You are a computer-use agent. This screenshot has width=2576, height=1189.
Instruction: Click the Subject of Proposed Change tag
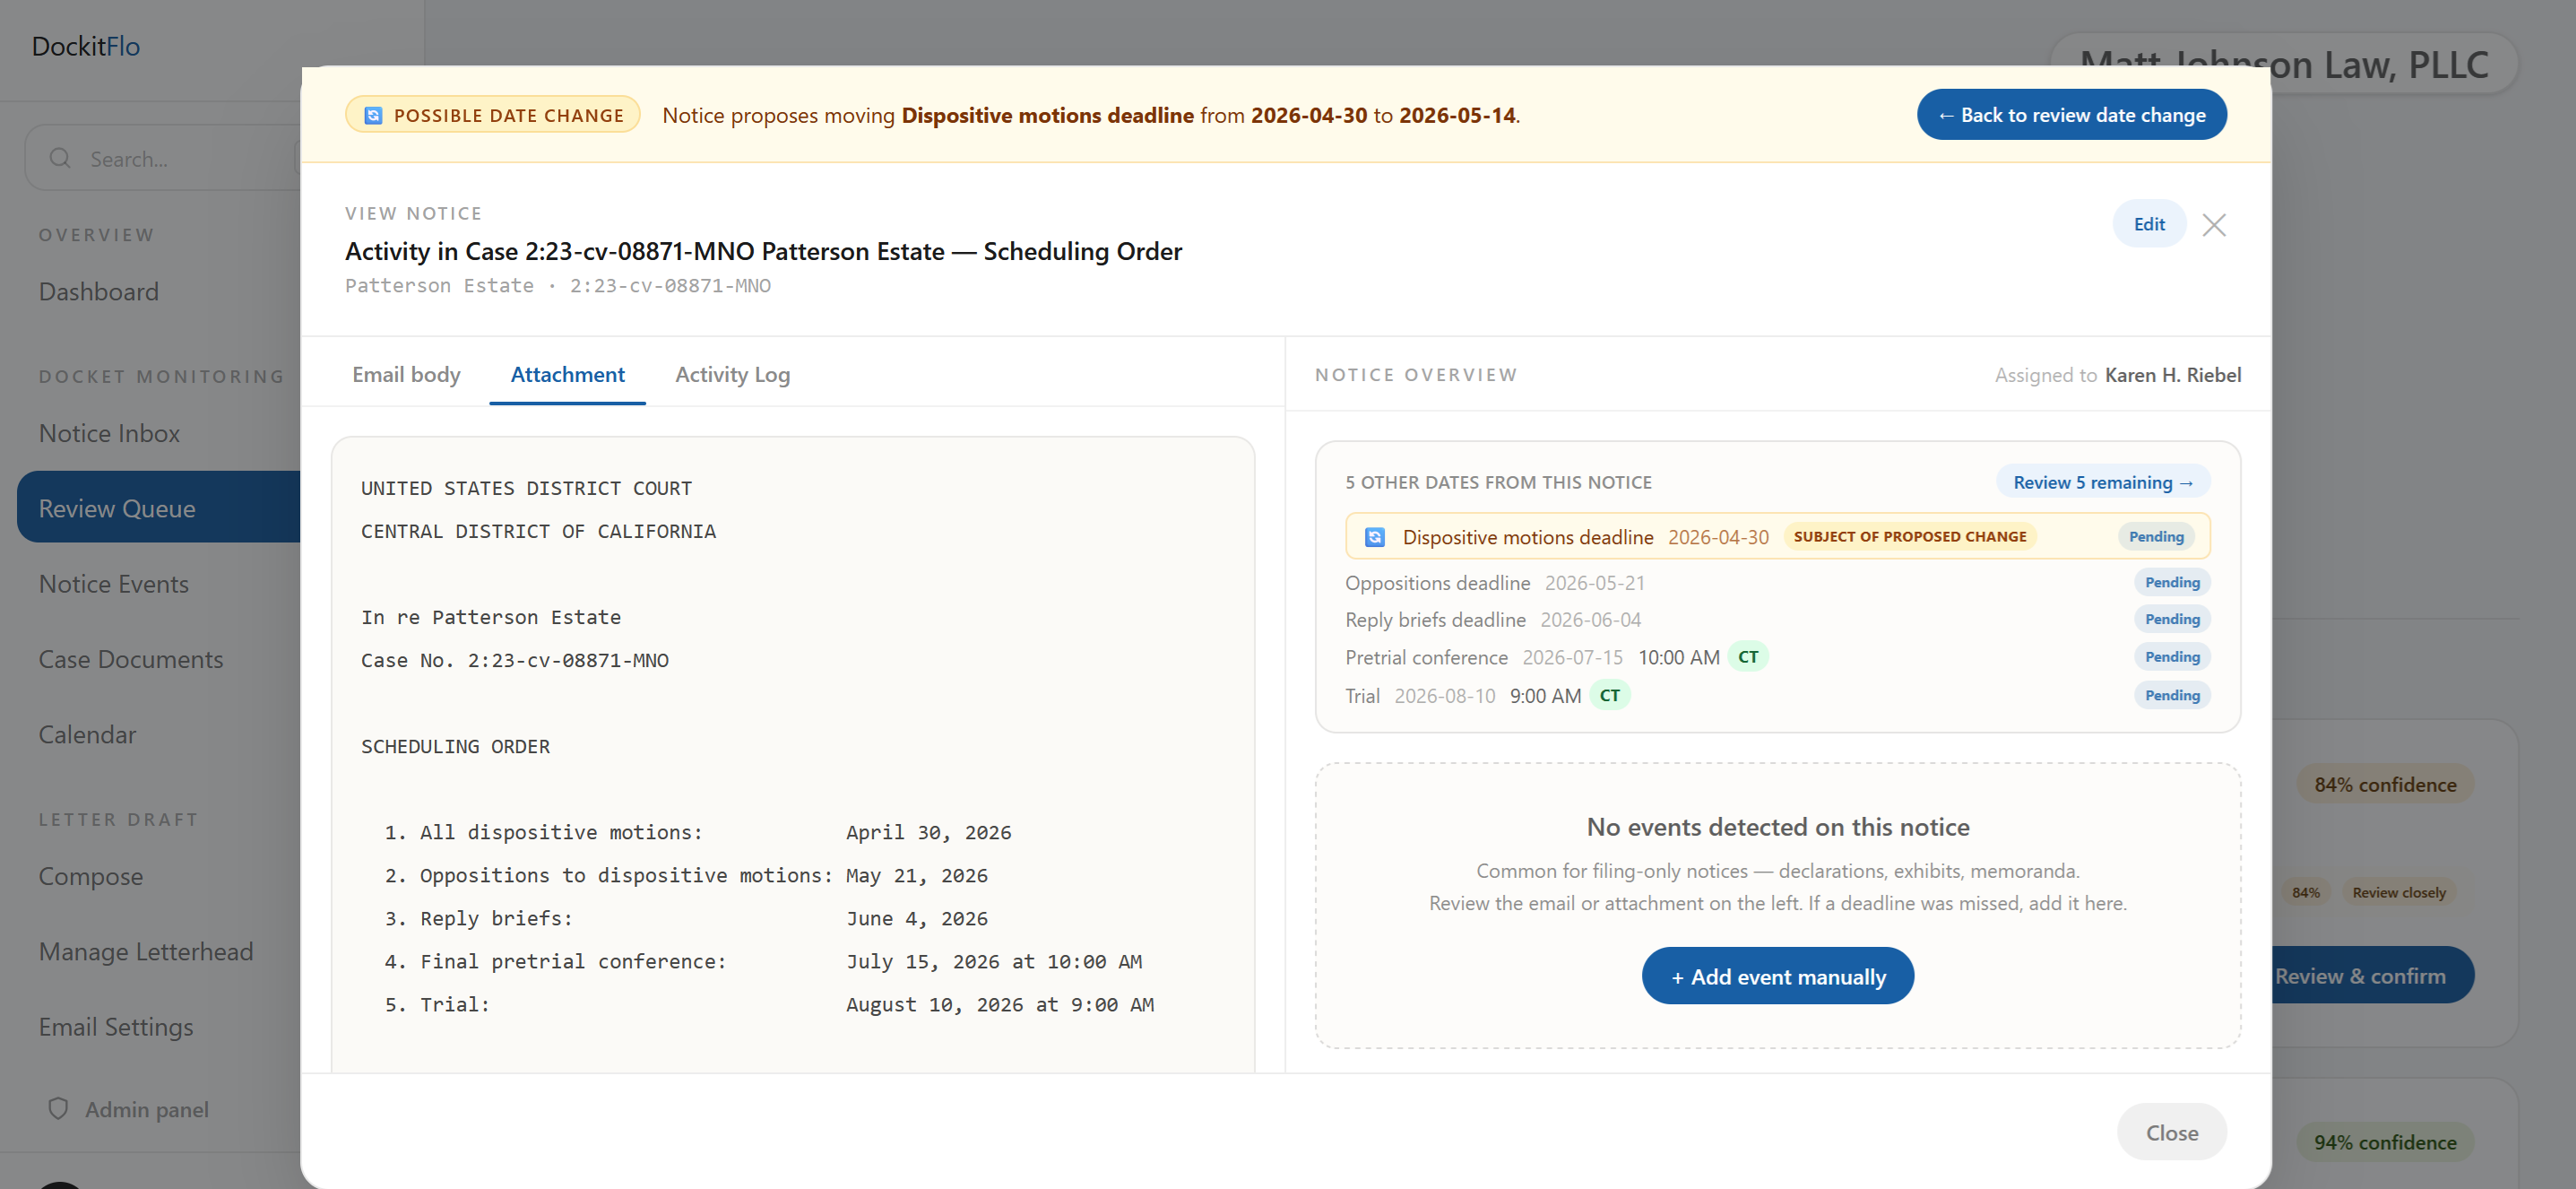click(1910, 537)
